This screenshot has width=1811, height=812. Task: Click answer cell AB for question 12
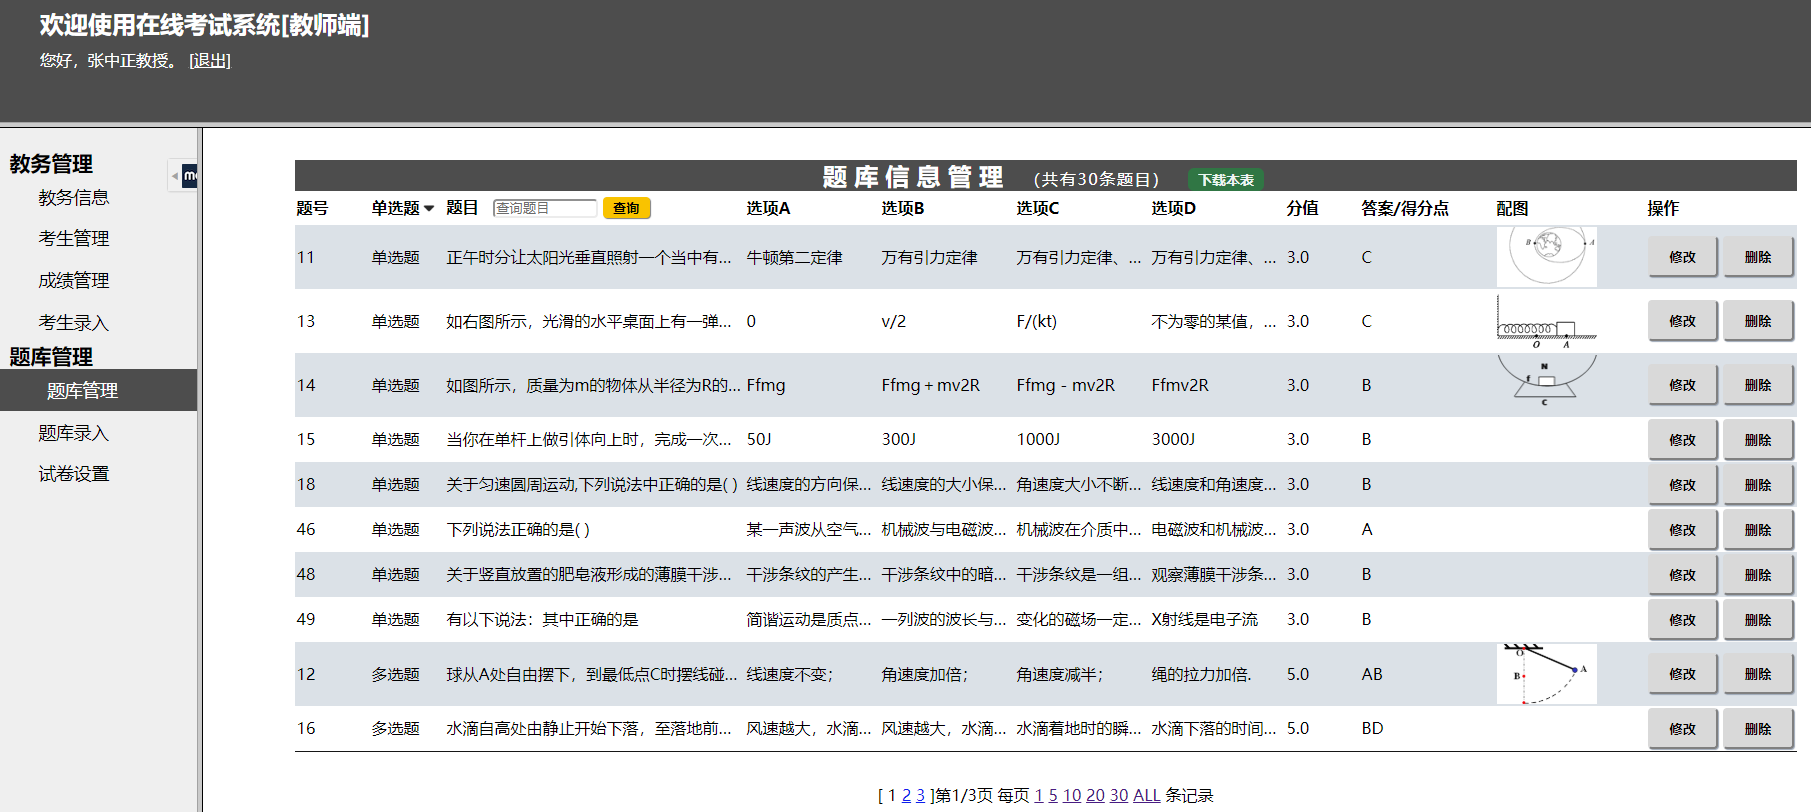(x=1372, y=675)
